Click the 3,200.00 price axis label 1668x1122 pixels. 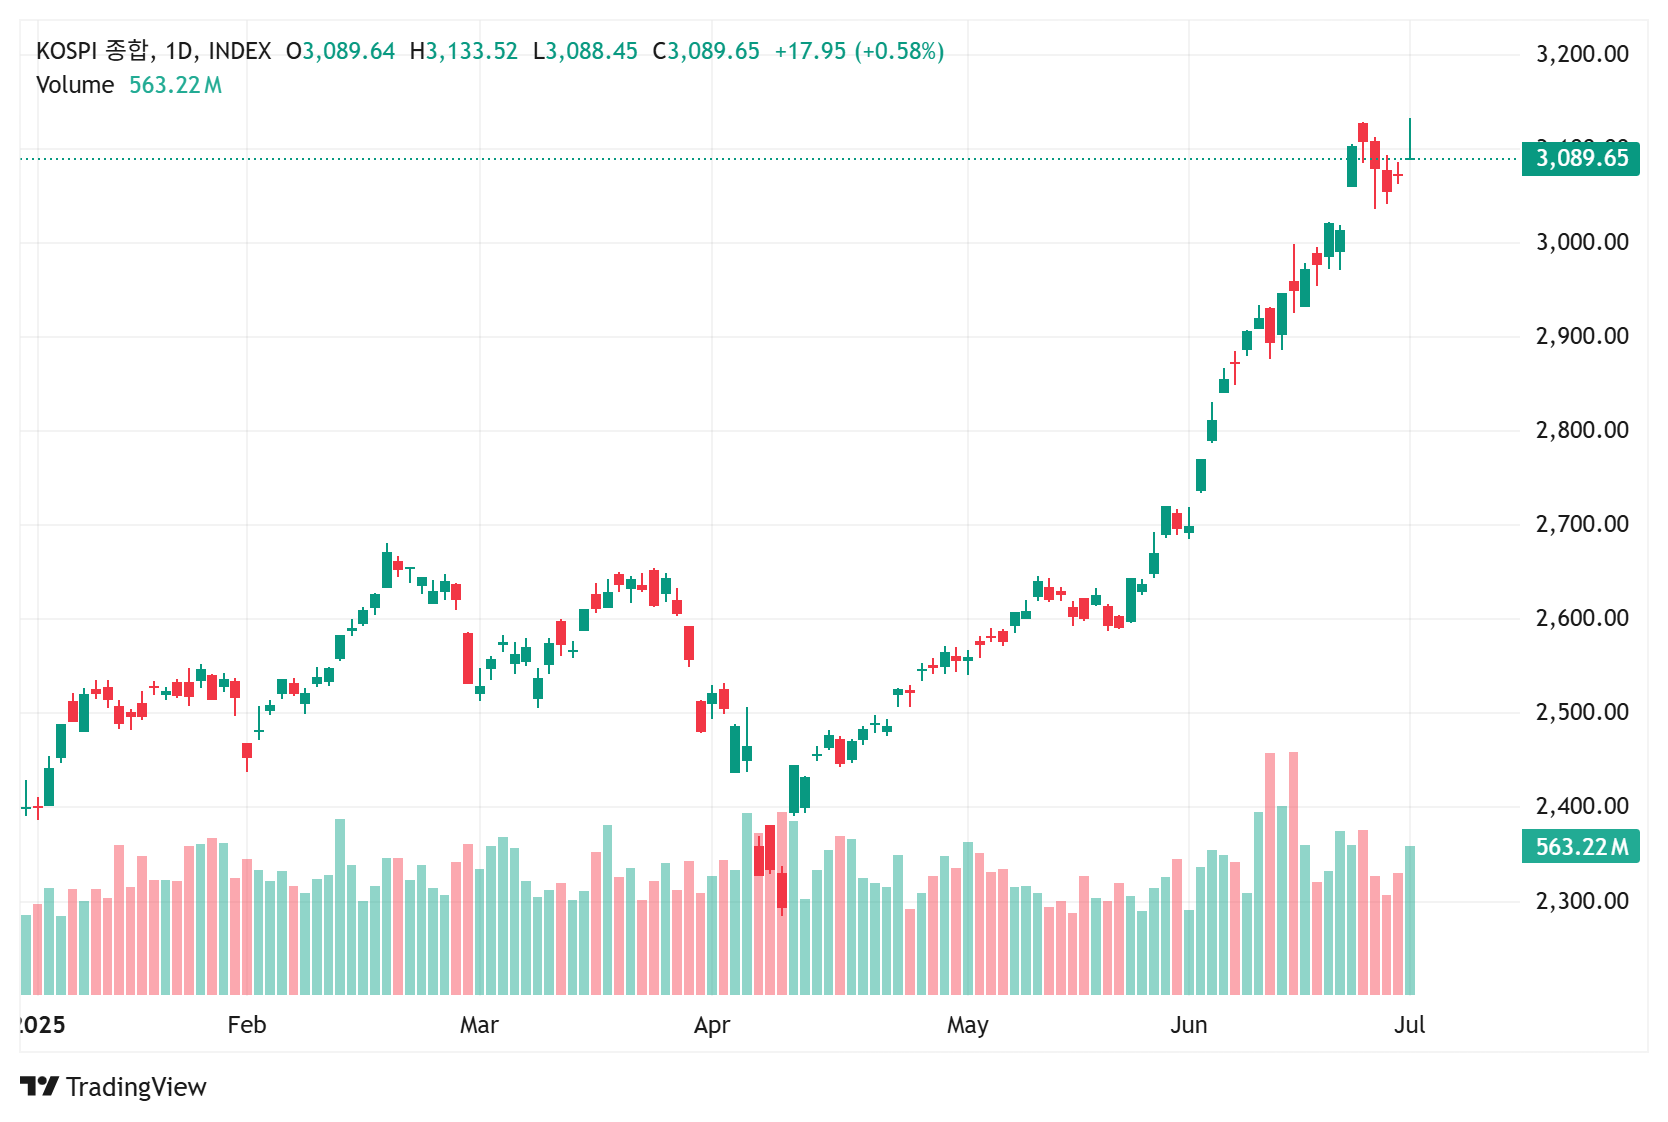(x=1582, y=54)
